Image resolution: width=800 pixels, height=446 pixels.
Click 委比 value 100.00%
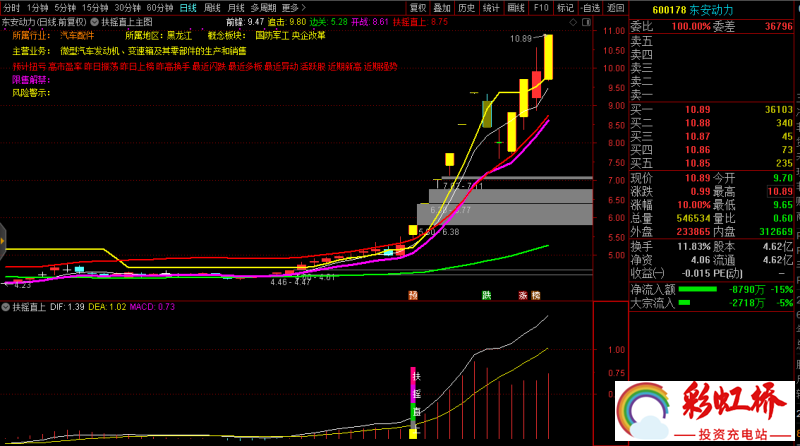click(691, 27)
